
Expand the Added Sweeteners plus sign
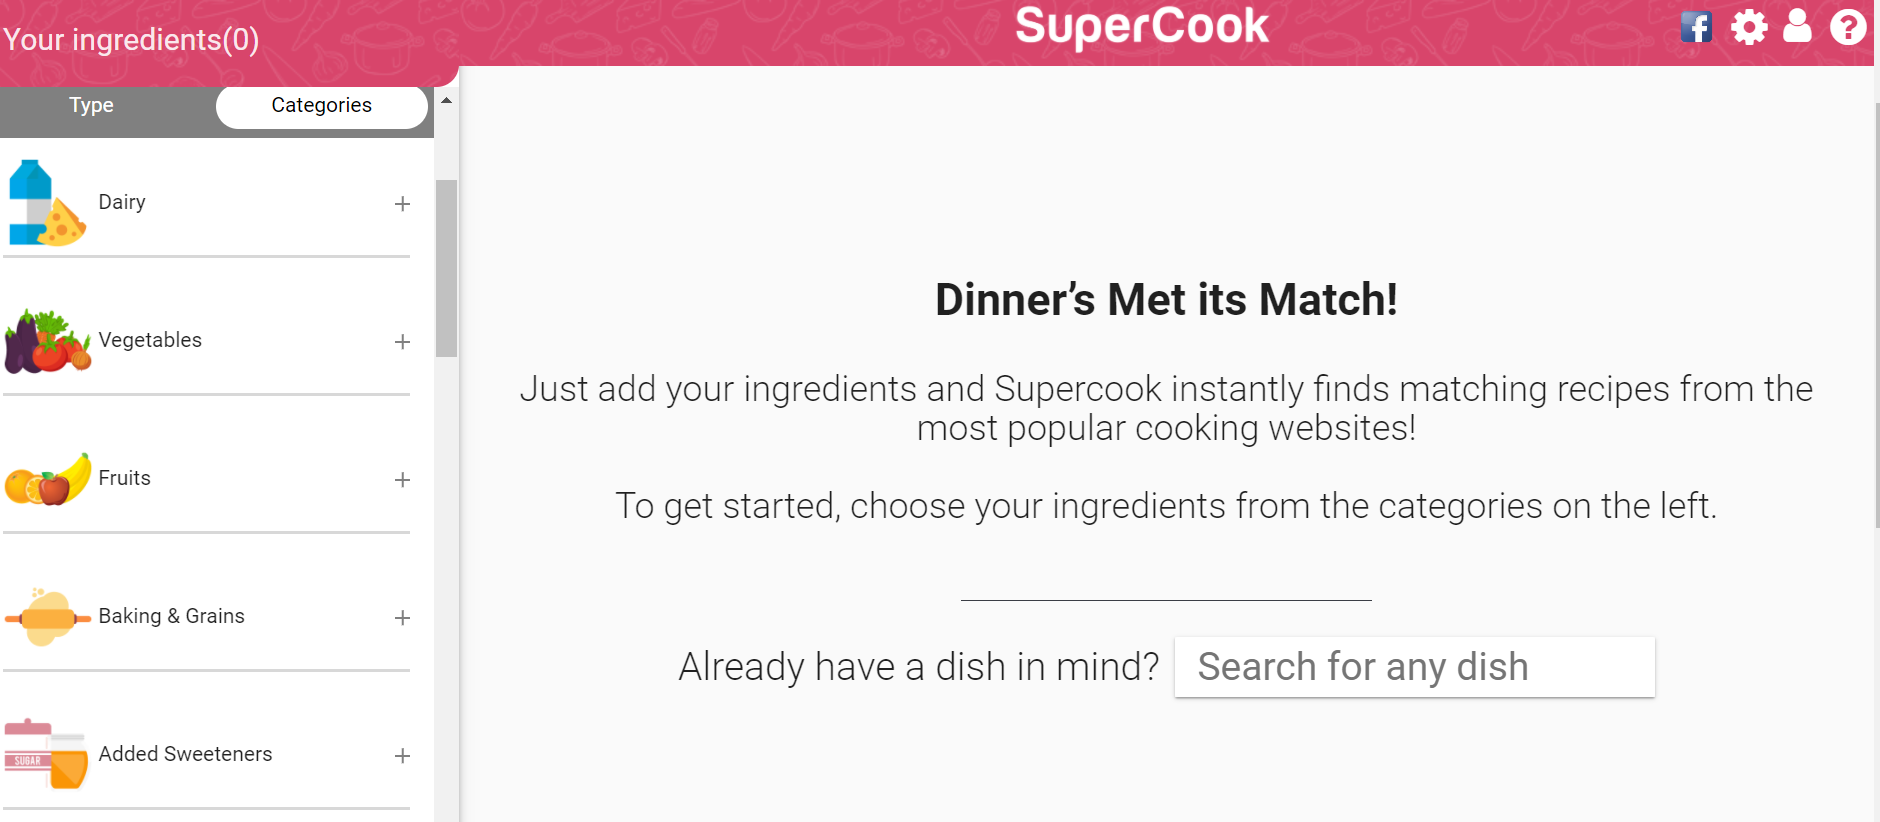402,756
